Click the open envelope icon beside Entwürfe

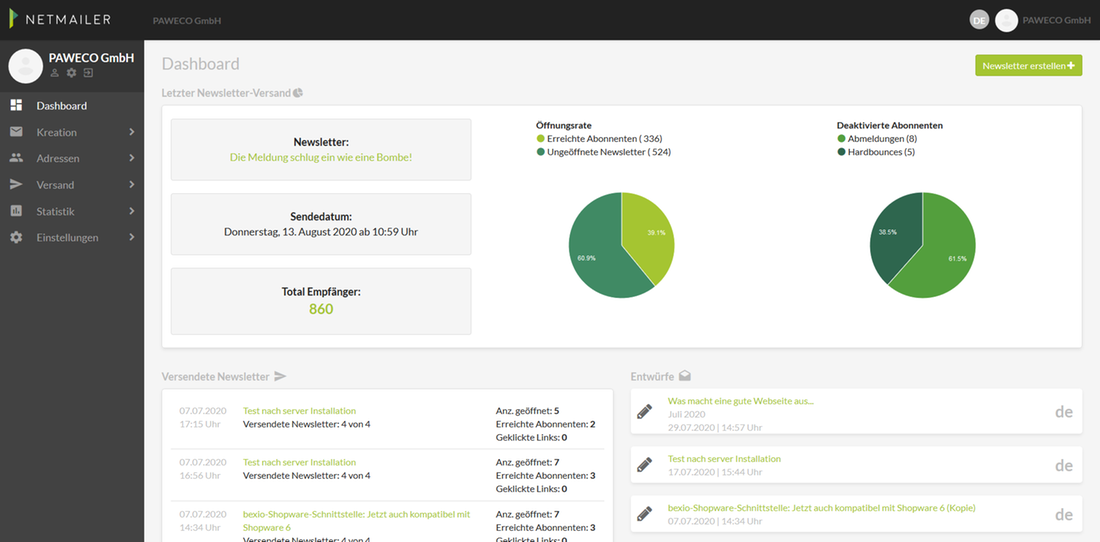coord(685,377)
